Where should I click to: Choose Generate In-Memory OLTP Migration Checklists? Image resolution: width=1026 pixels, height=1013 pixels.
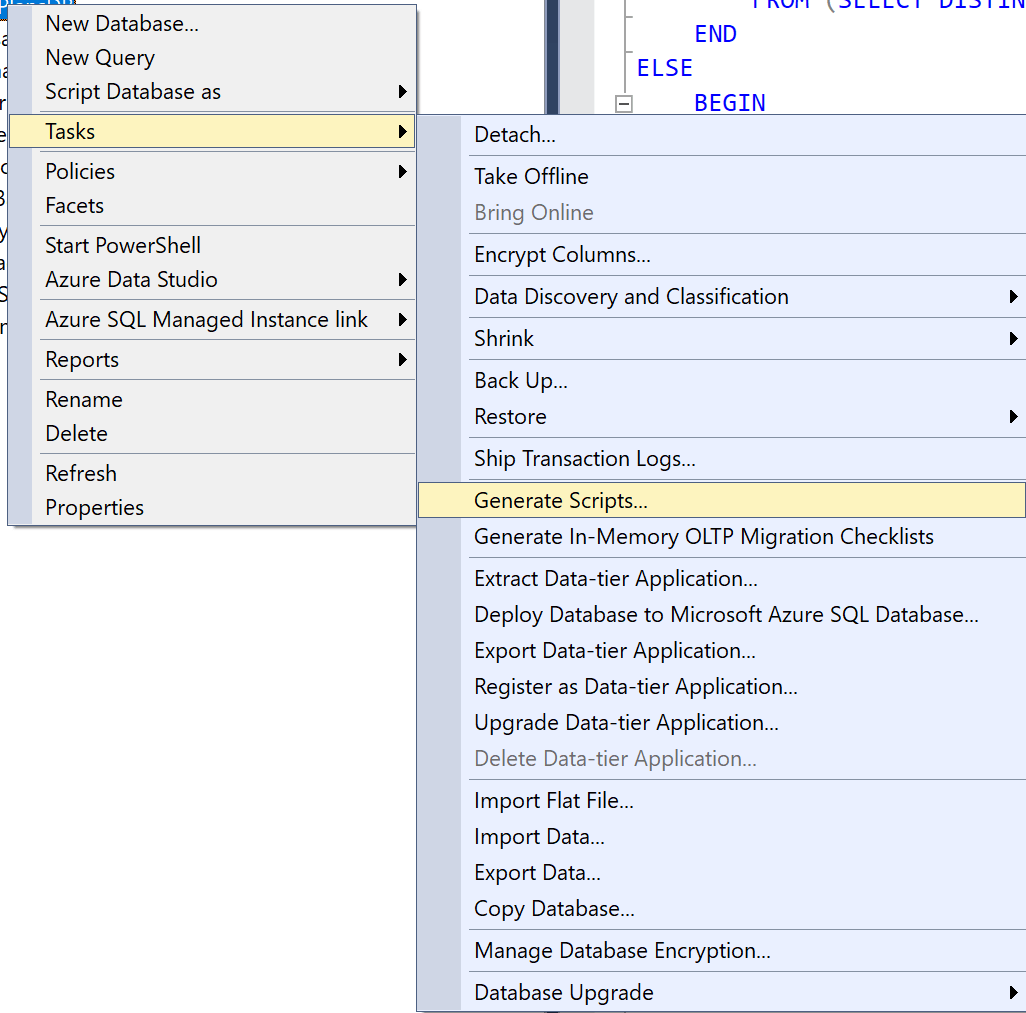(722, 537)
